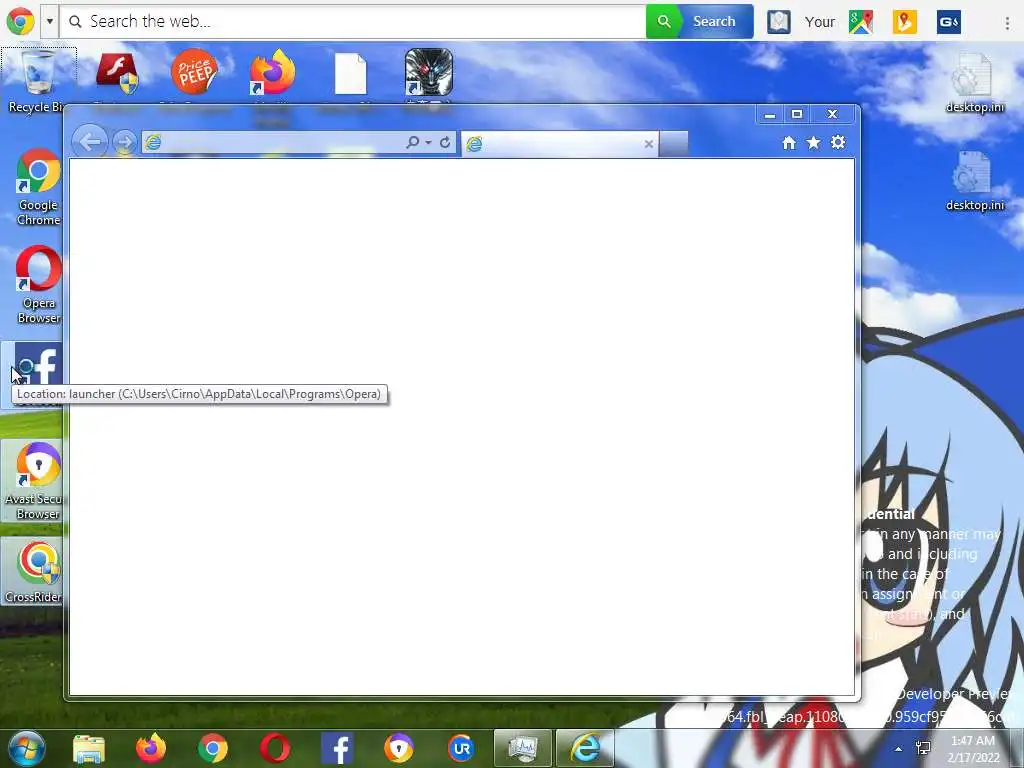The height and width of the screenshot is (768, 1024).
Task: Select the CrossRider desktop icon
Action: point(33,571)
